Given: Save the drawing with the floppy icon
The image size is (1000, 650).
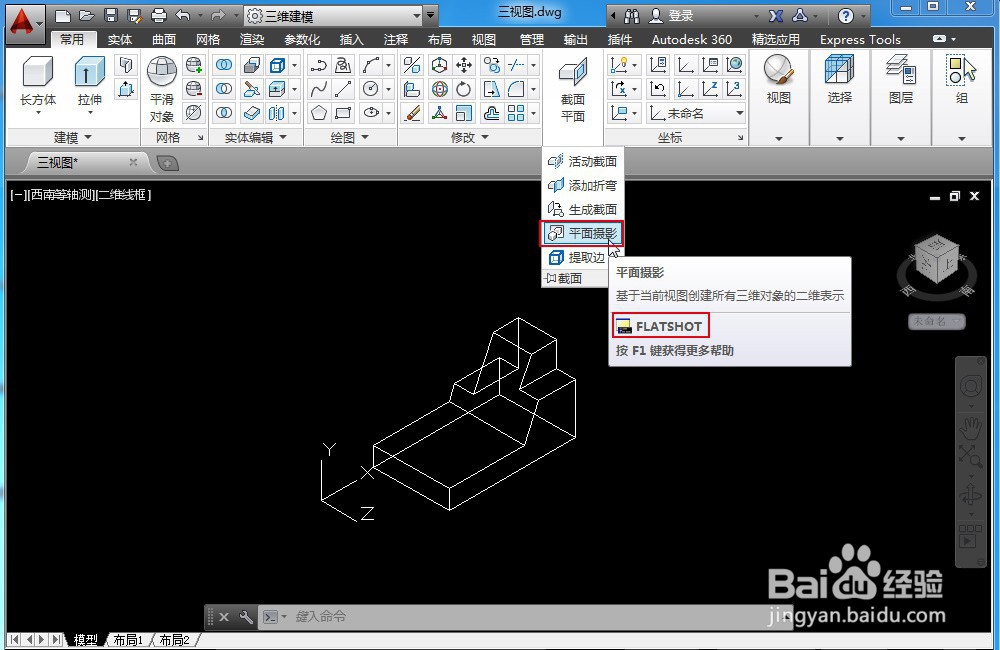Looking at the screenshot, I should pyautogui.click(x=111, y=15).
